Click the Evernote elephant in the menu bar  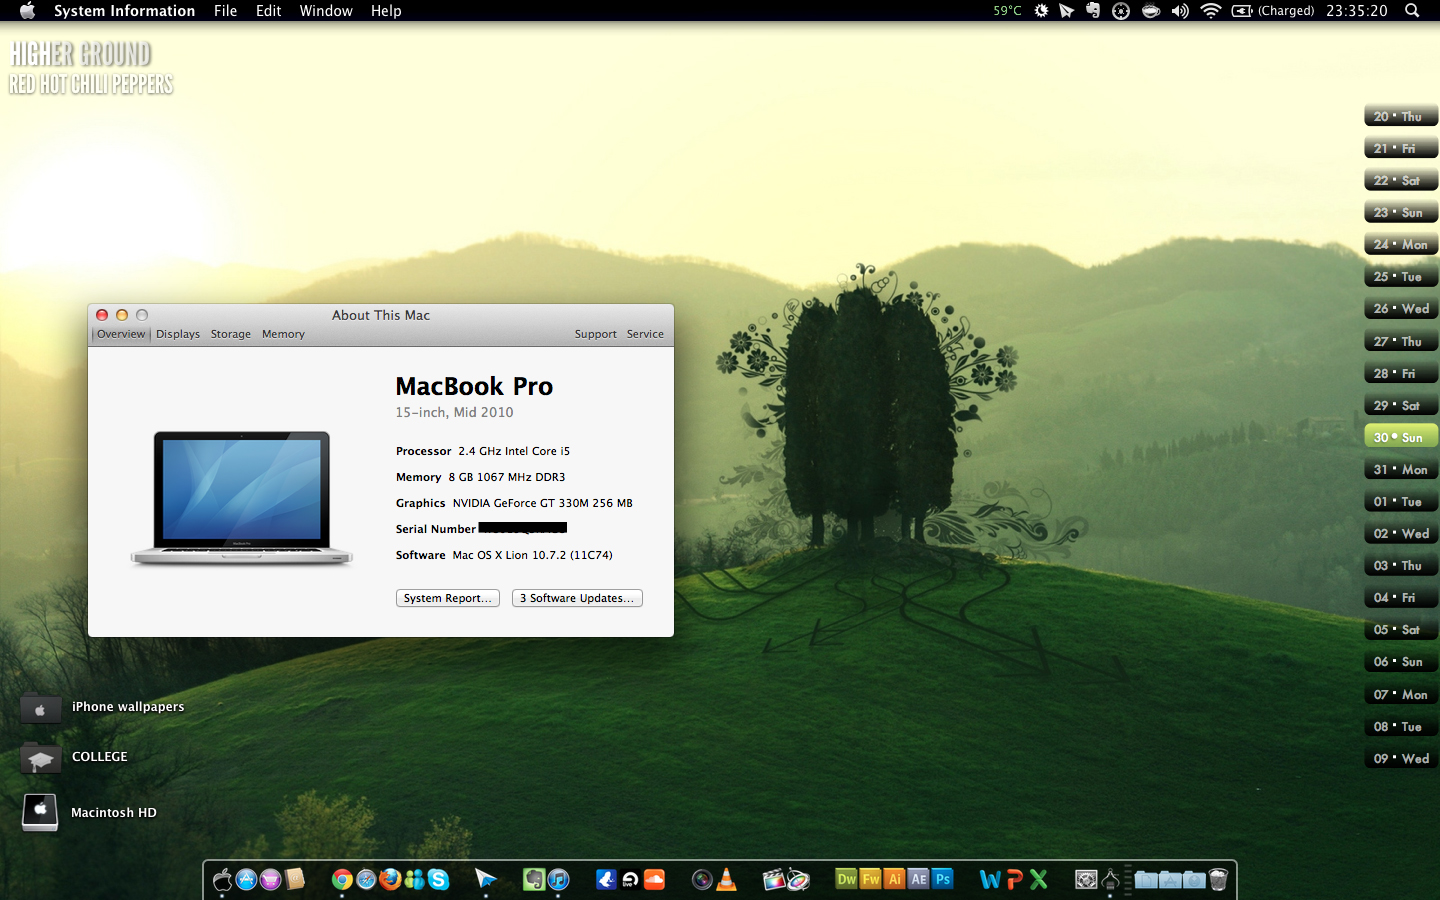tap(1093, 11)
